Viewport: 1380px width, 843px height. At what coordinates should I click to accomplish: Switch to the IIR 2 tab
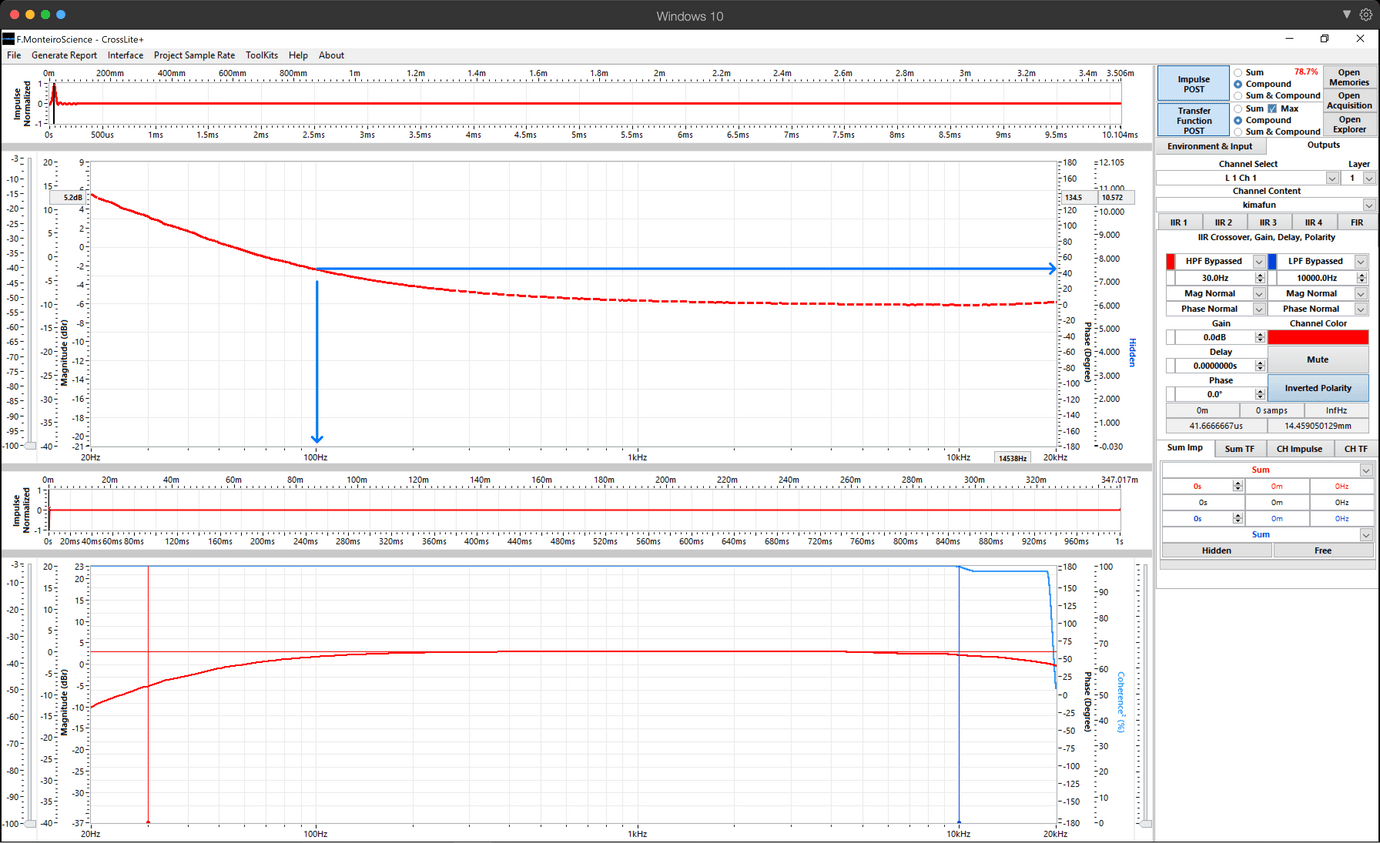pos(1223,222)
